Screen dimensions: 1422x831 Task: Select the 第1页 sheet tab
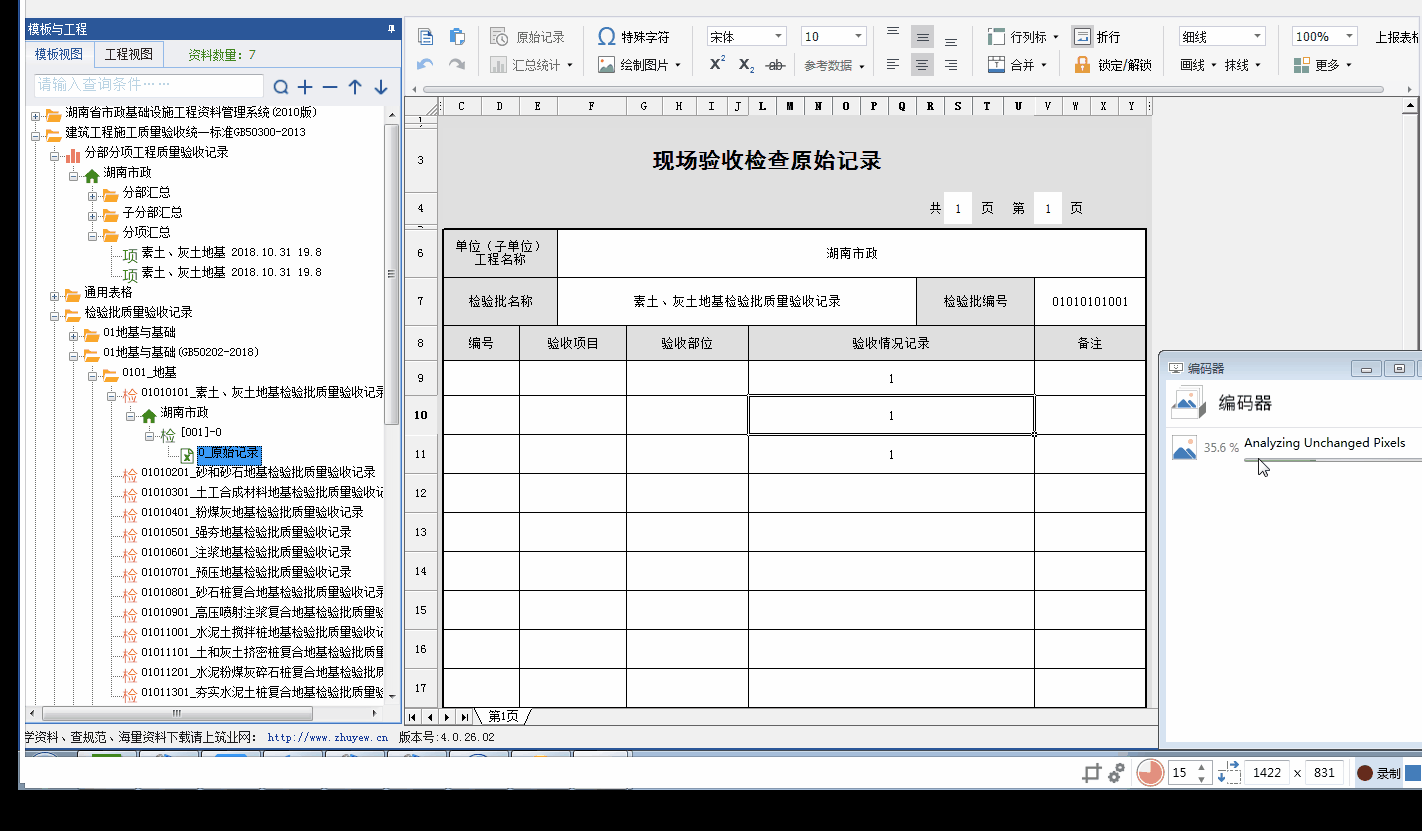coord(503,717)
